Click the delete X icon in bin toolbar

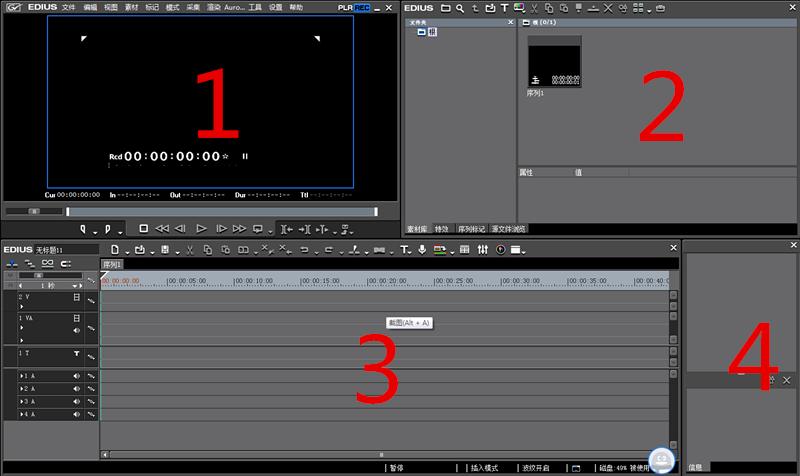tap(608, 8)
